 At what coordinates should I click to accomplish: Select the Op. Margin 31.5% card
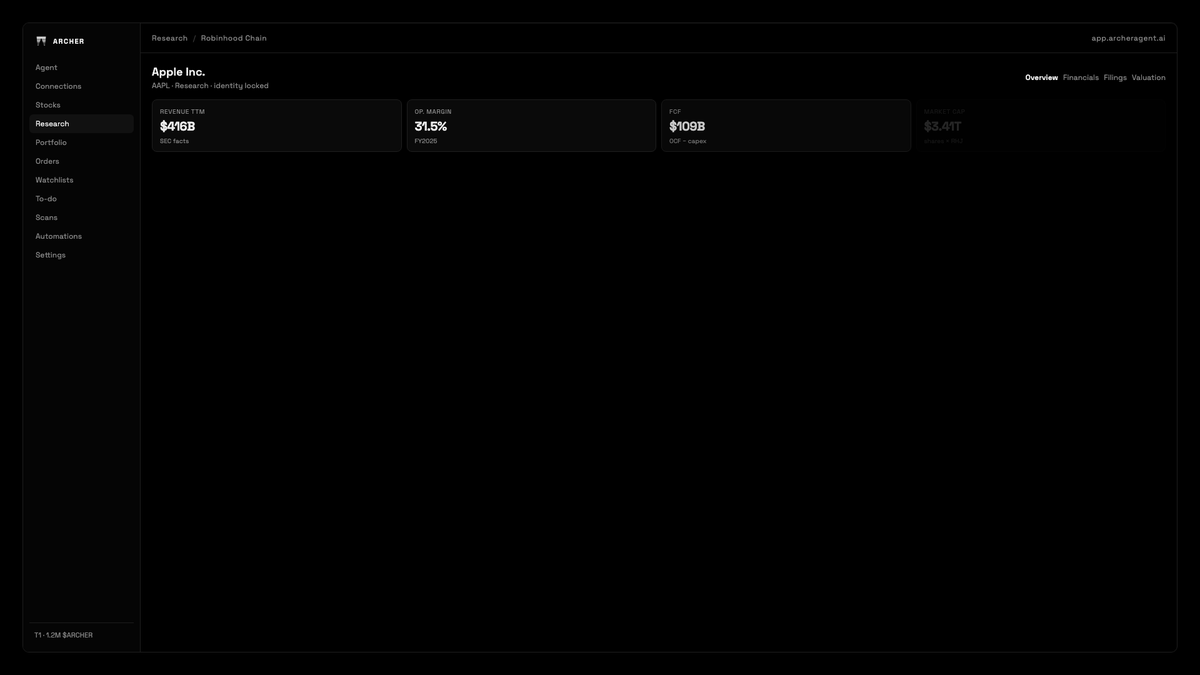(x=531, y=126)
